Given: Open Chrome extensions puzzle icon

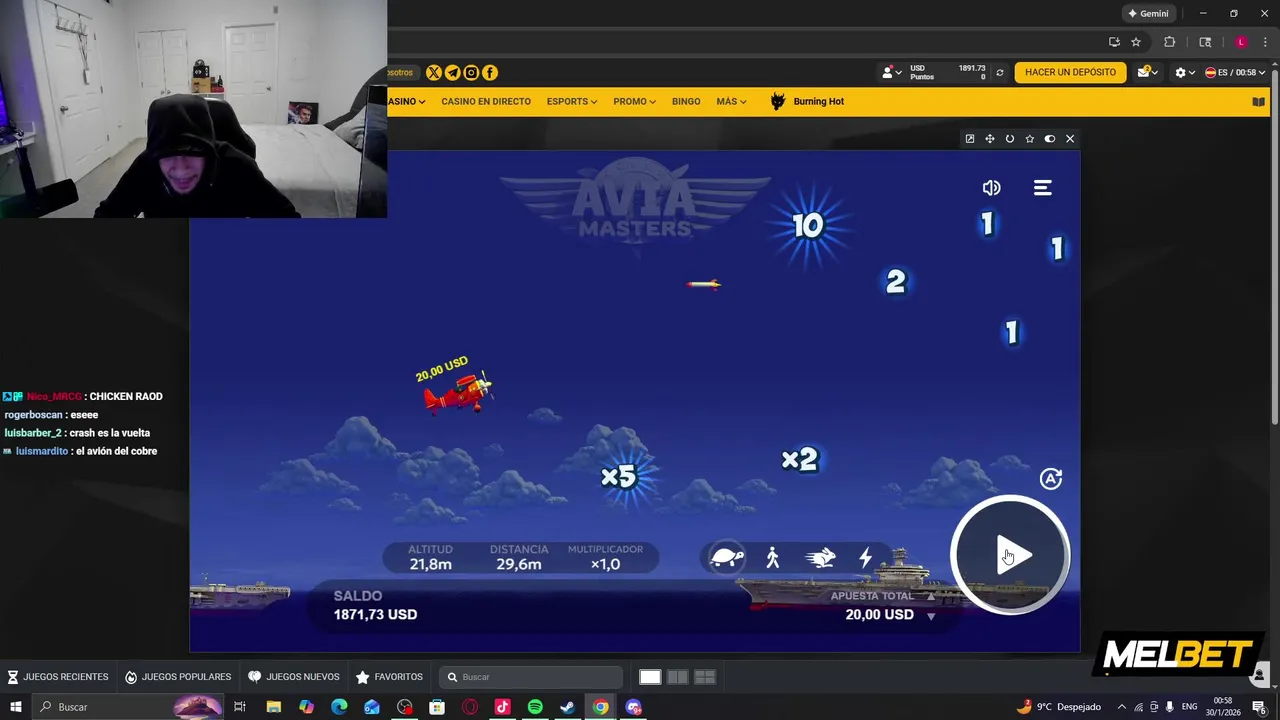Looking at the screenshot, I should click(1169, 42).
